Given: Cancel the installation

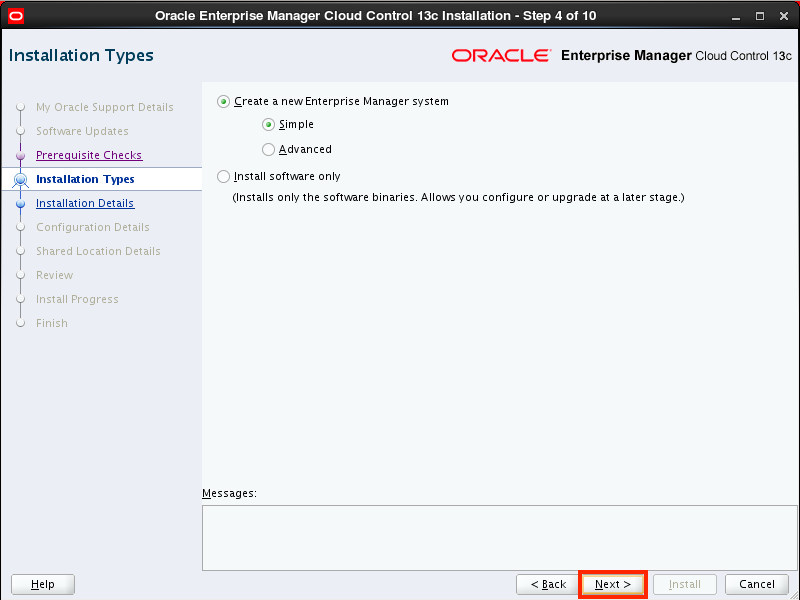Looking at the screenshot, I should pyautogui.click(x=757, y=584).
